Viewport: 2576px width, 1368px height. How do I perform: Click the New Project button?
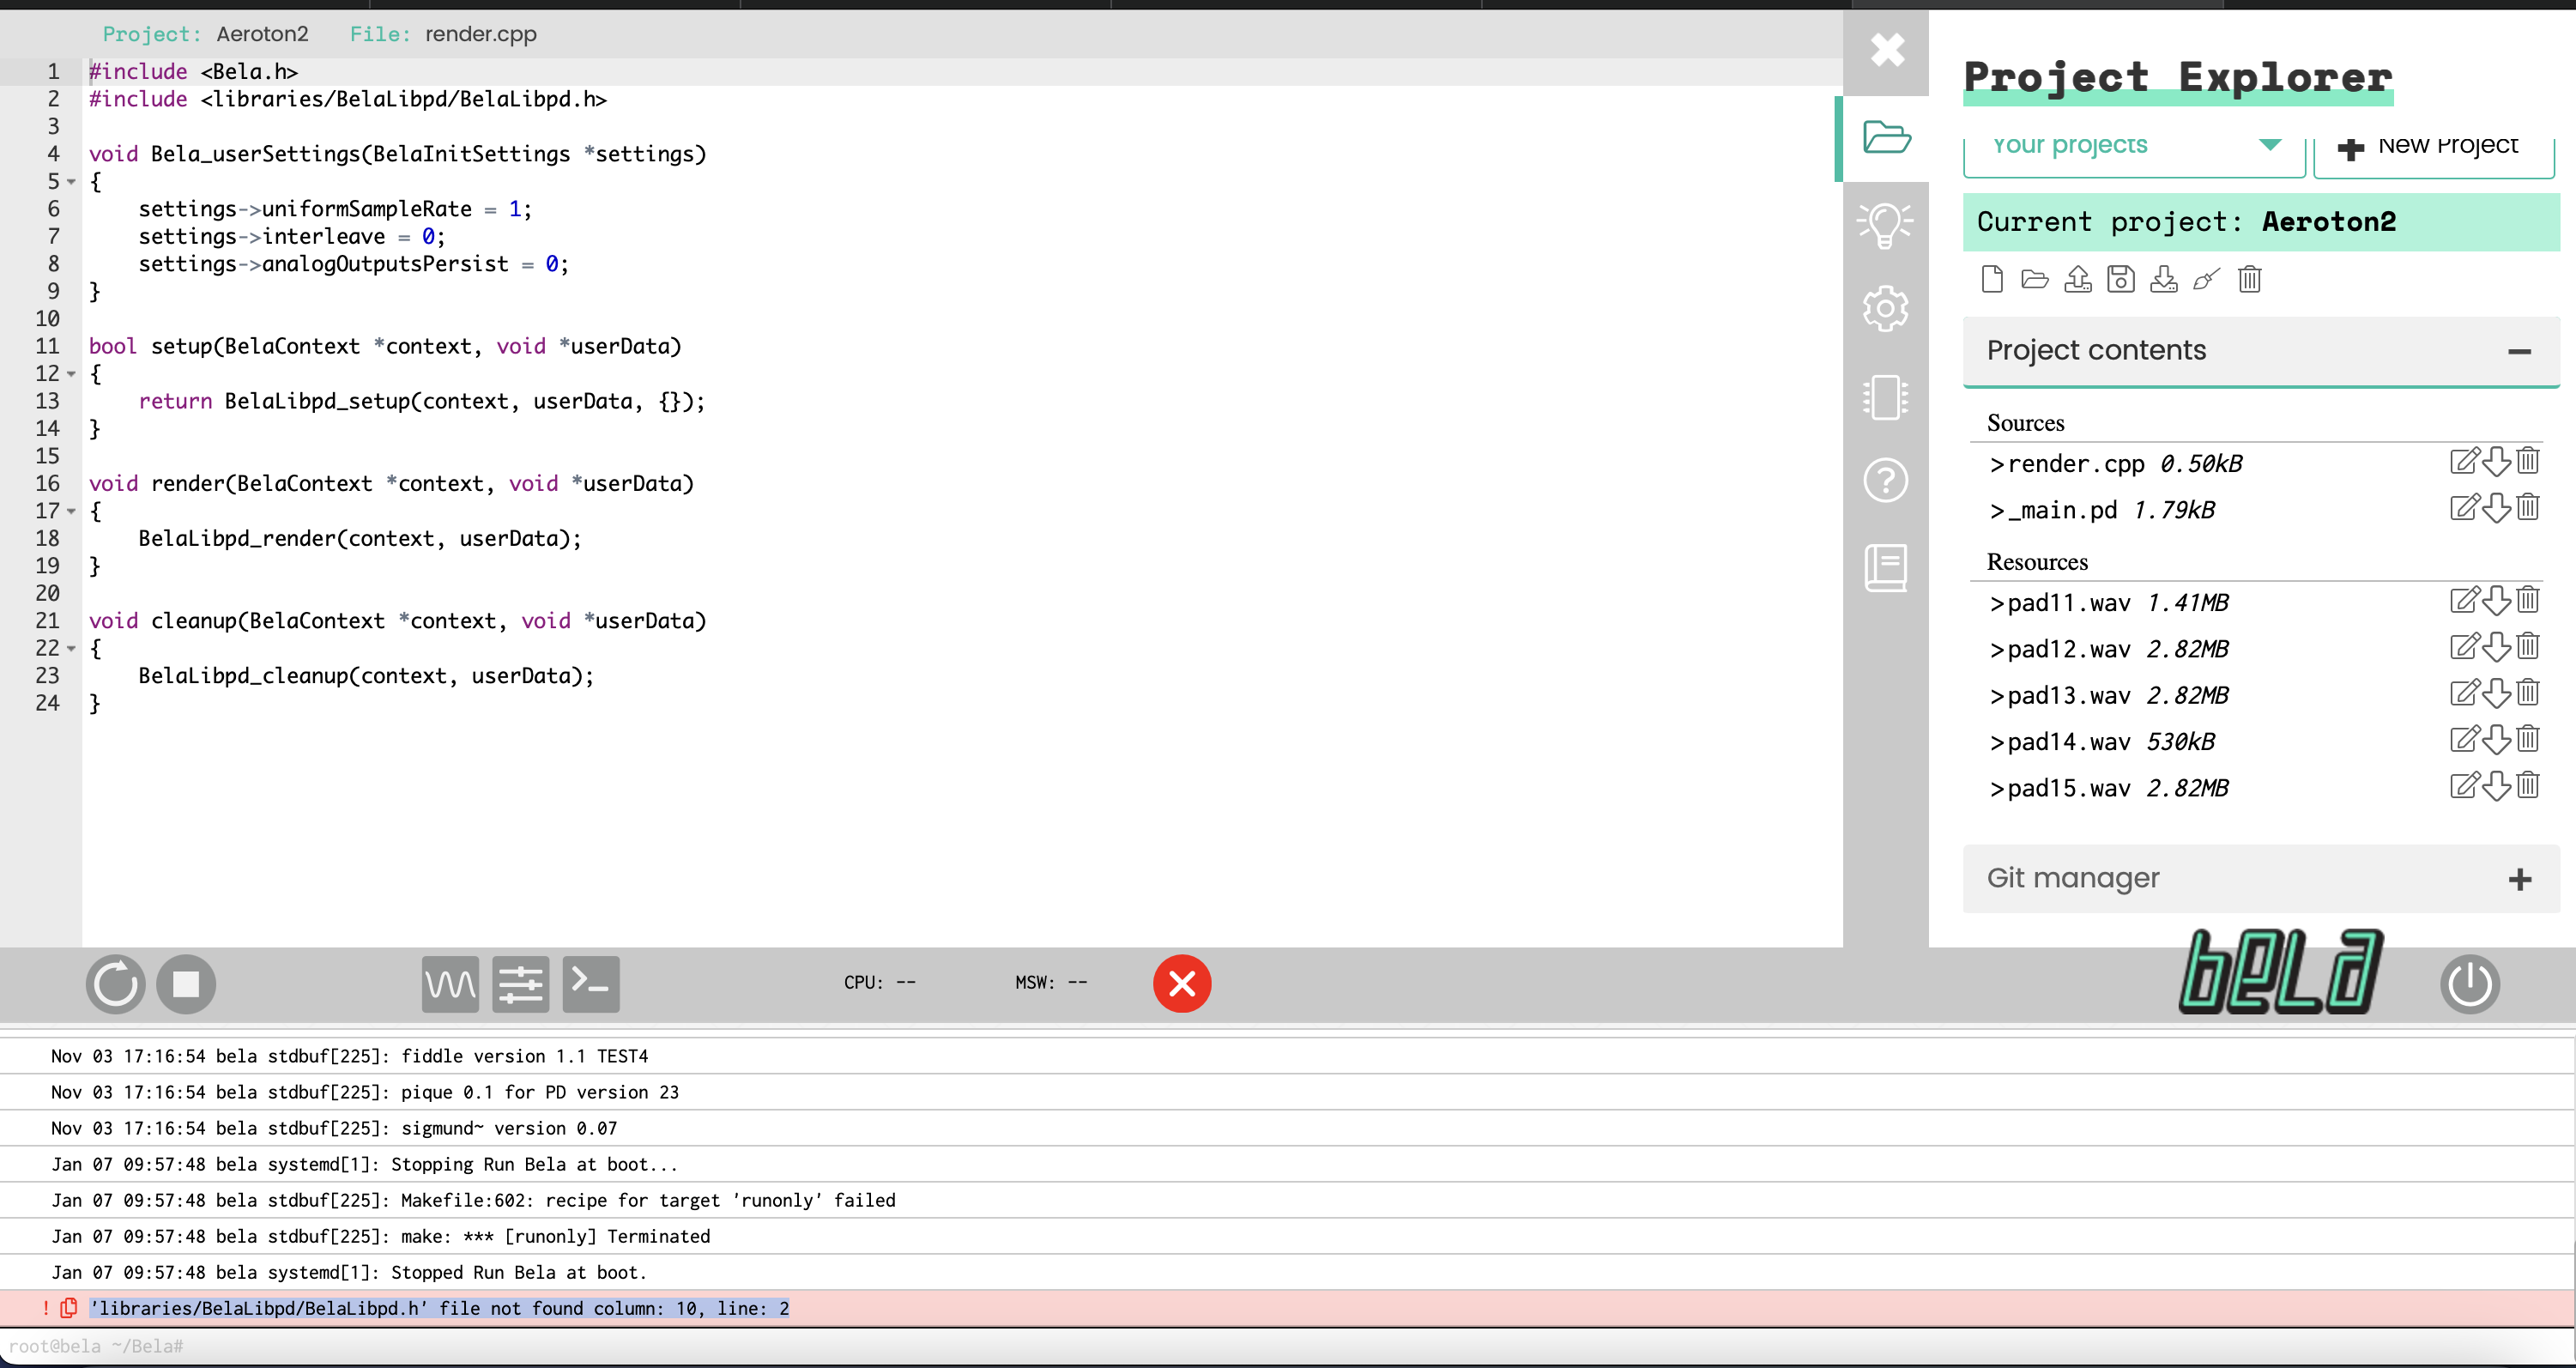(2433, 147)
